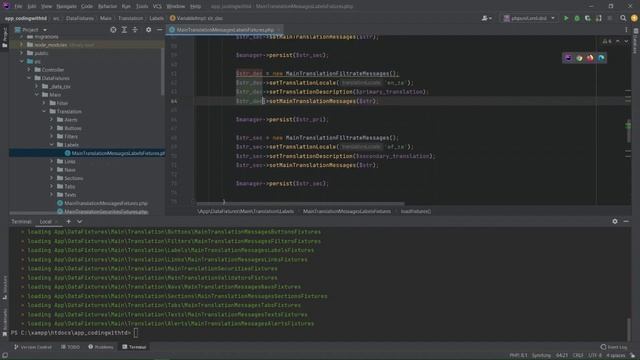Click the green Debug bug icon

click(577, 18)
